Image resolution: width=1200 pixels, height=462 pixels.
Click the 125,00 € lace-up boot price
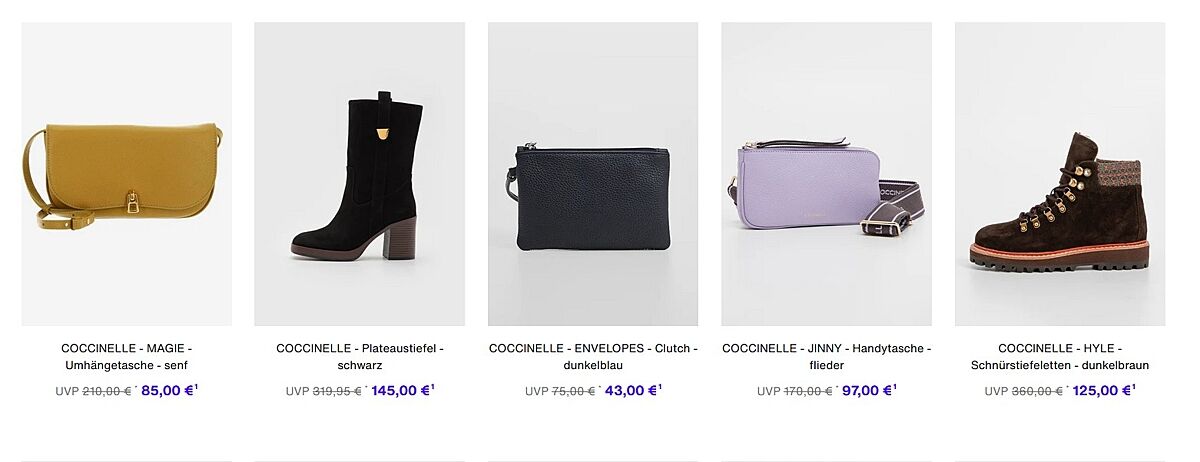pos(1102,391)
